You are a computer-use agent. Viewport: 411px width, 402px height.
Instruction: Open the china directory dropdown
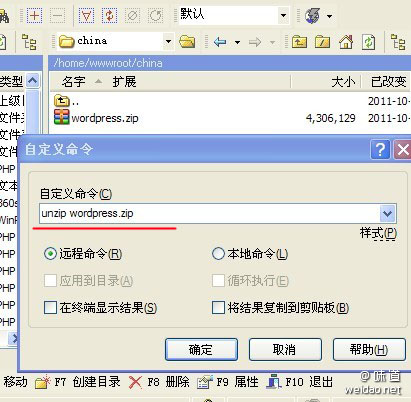point(168,42)
